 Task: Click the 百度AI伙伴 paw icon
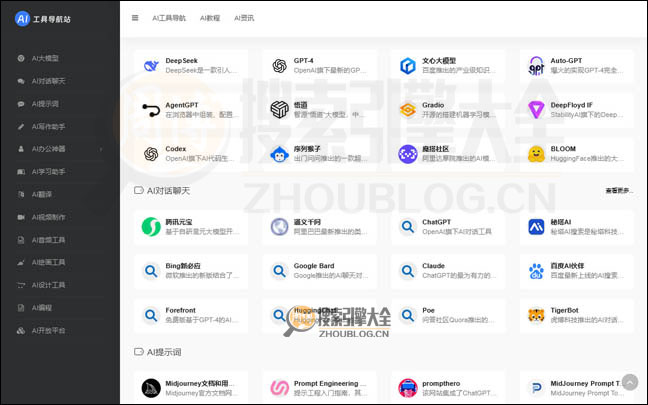coord(536,271)
